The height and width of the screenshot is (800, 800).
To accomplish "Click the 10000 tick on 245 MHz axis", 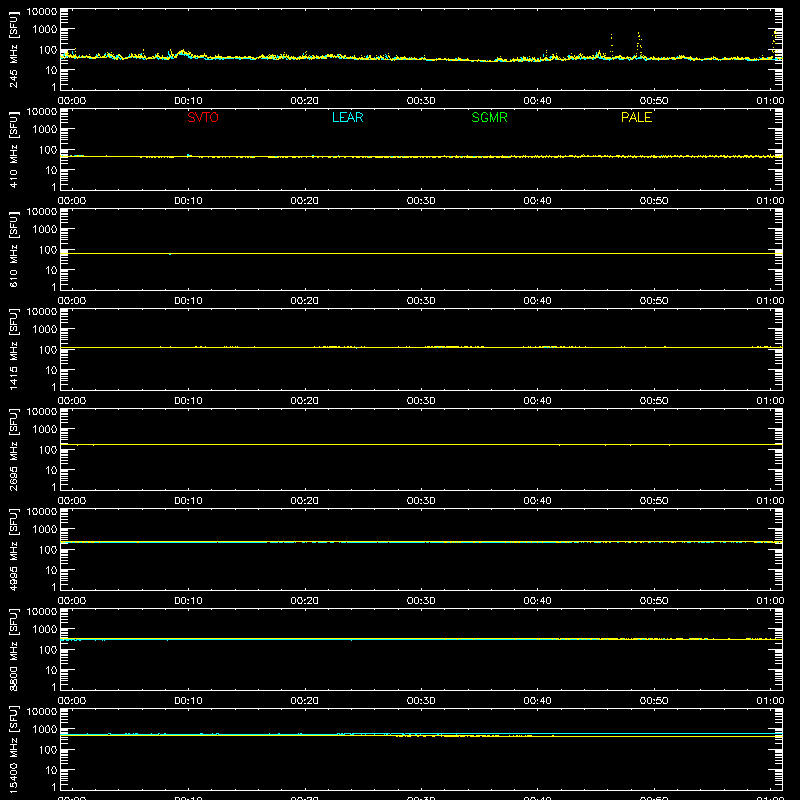I will click(x=42, y=12).
